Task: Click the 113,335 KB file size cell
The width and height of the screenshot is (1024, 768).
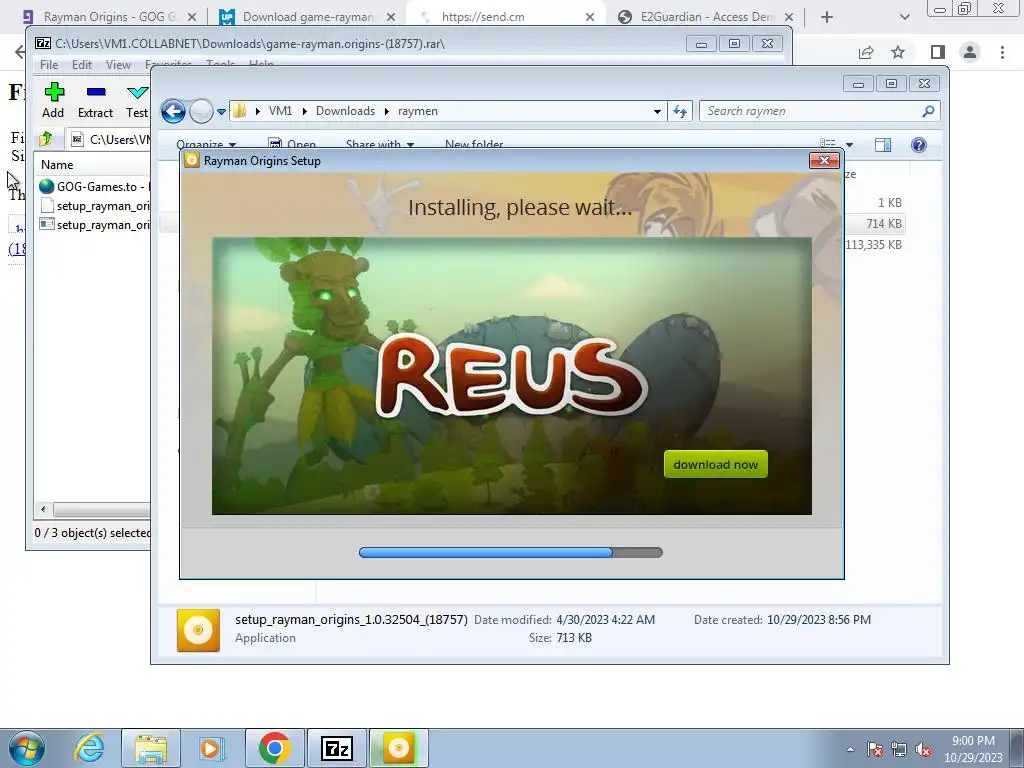Action: [873, 245]
